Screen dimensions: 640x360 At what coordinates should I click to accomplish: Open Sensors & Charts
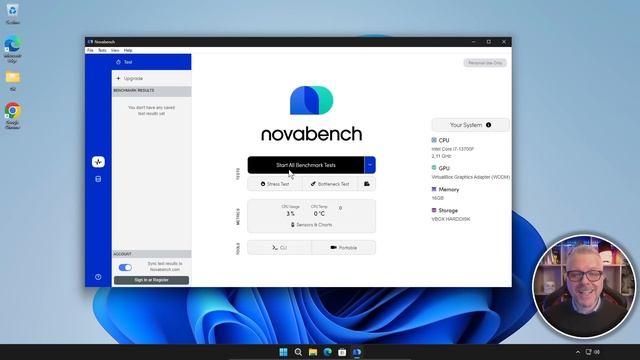click(311, 225)
